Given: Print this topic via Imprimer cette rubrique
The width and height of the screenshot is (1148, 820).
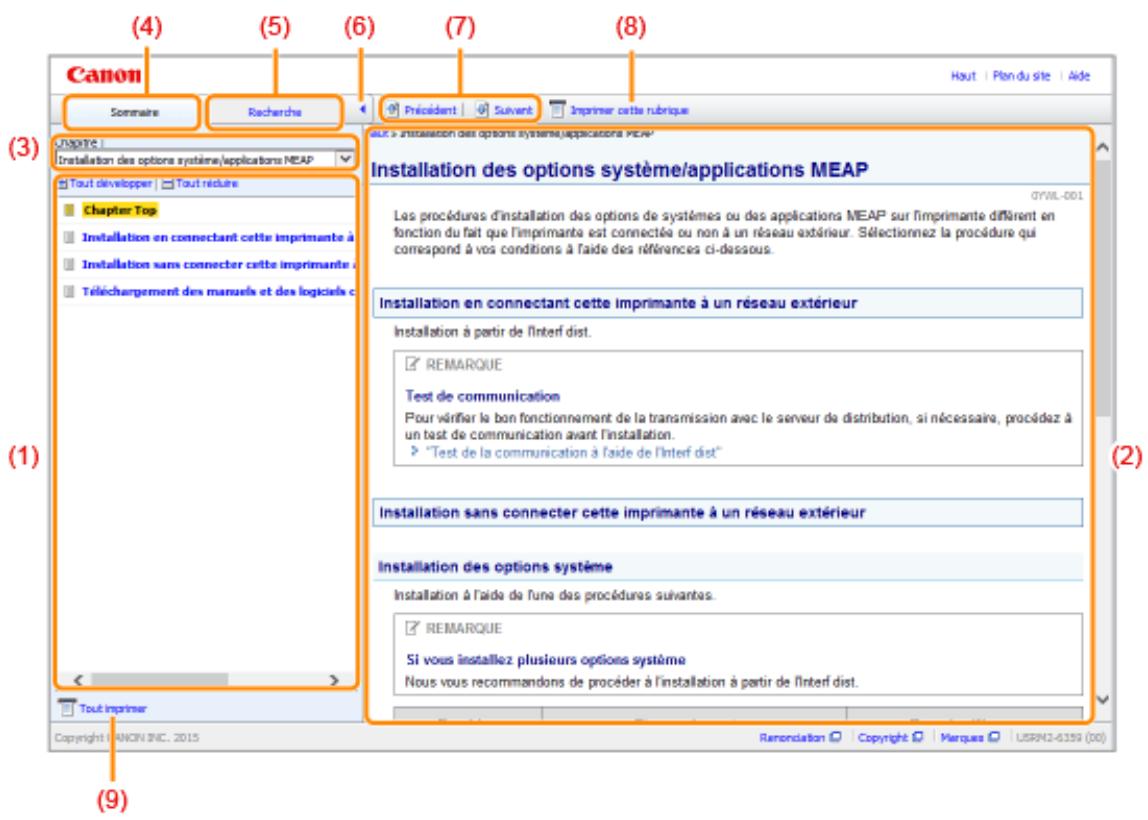Looking at the screenshot, I should tap(629, 111).
